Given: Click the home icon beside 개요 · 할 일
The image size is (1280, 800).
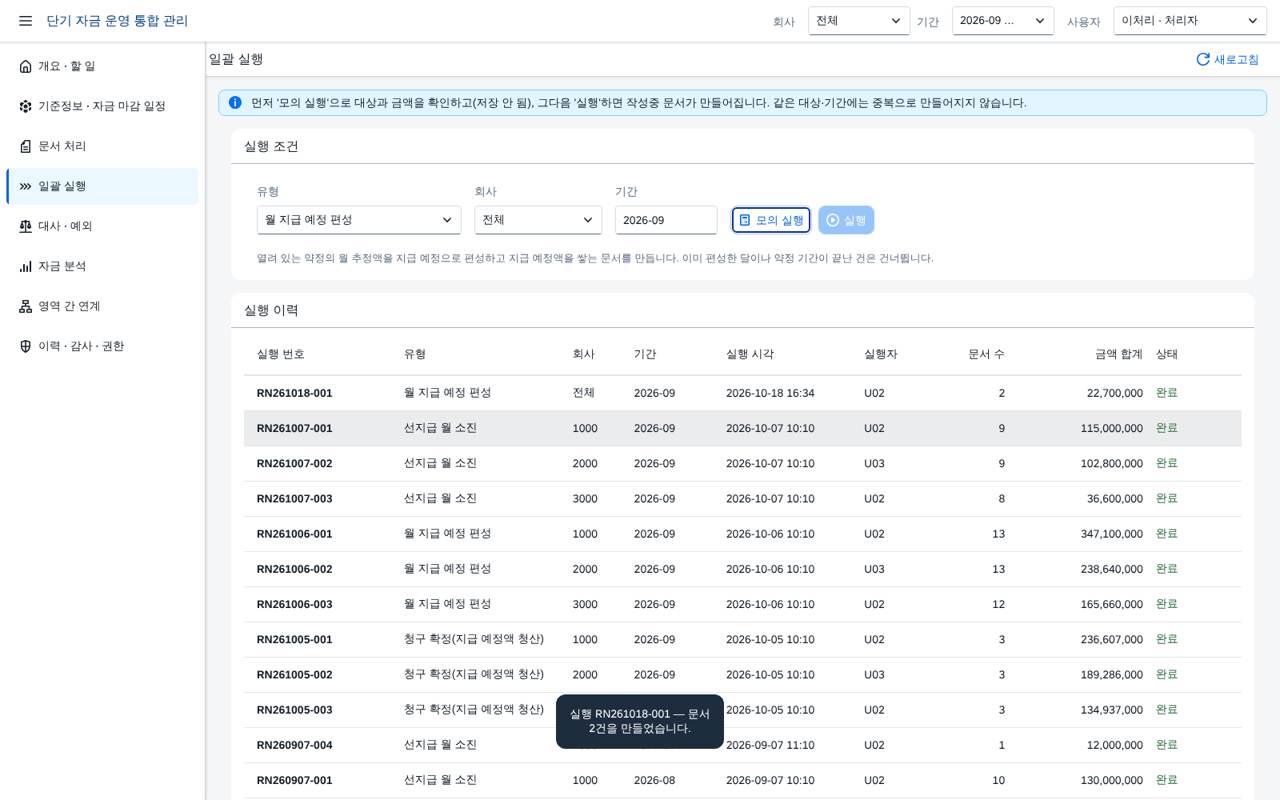Looking at the screenshot, I should [25, 66].
